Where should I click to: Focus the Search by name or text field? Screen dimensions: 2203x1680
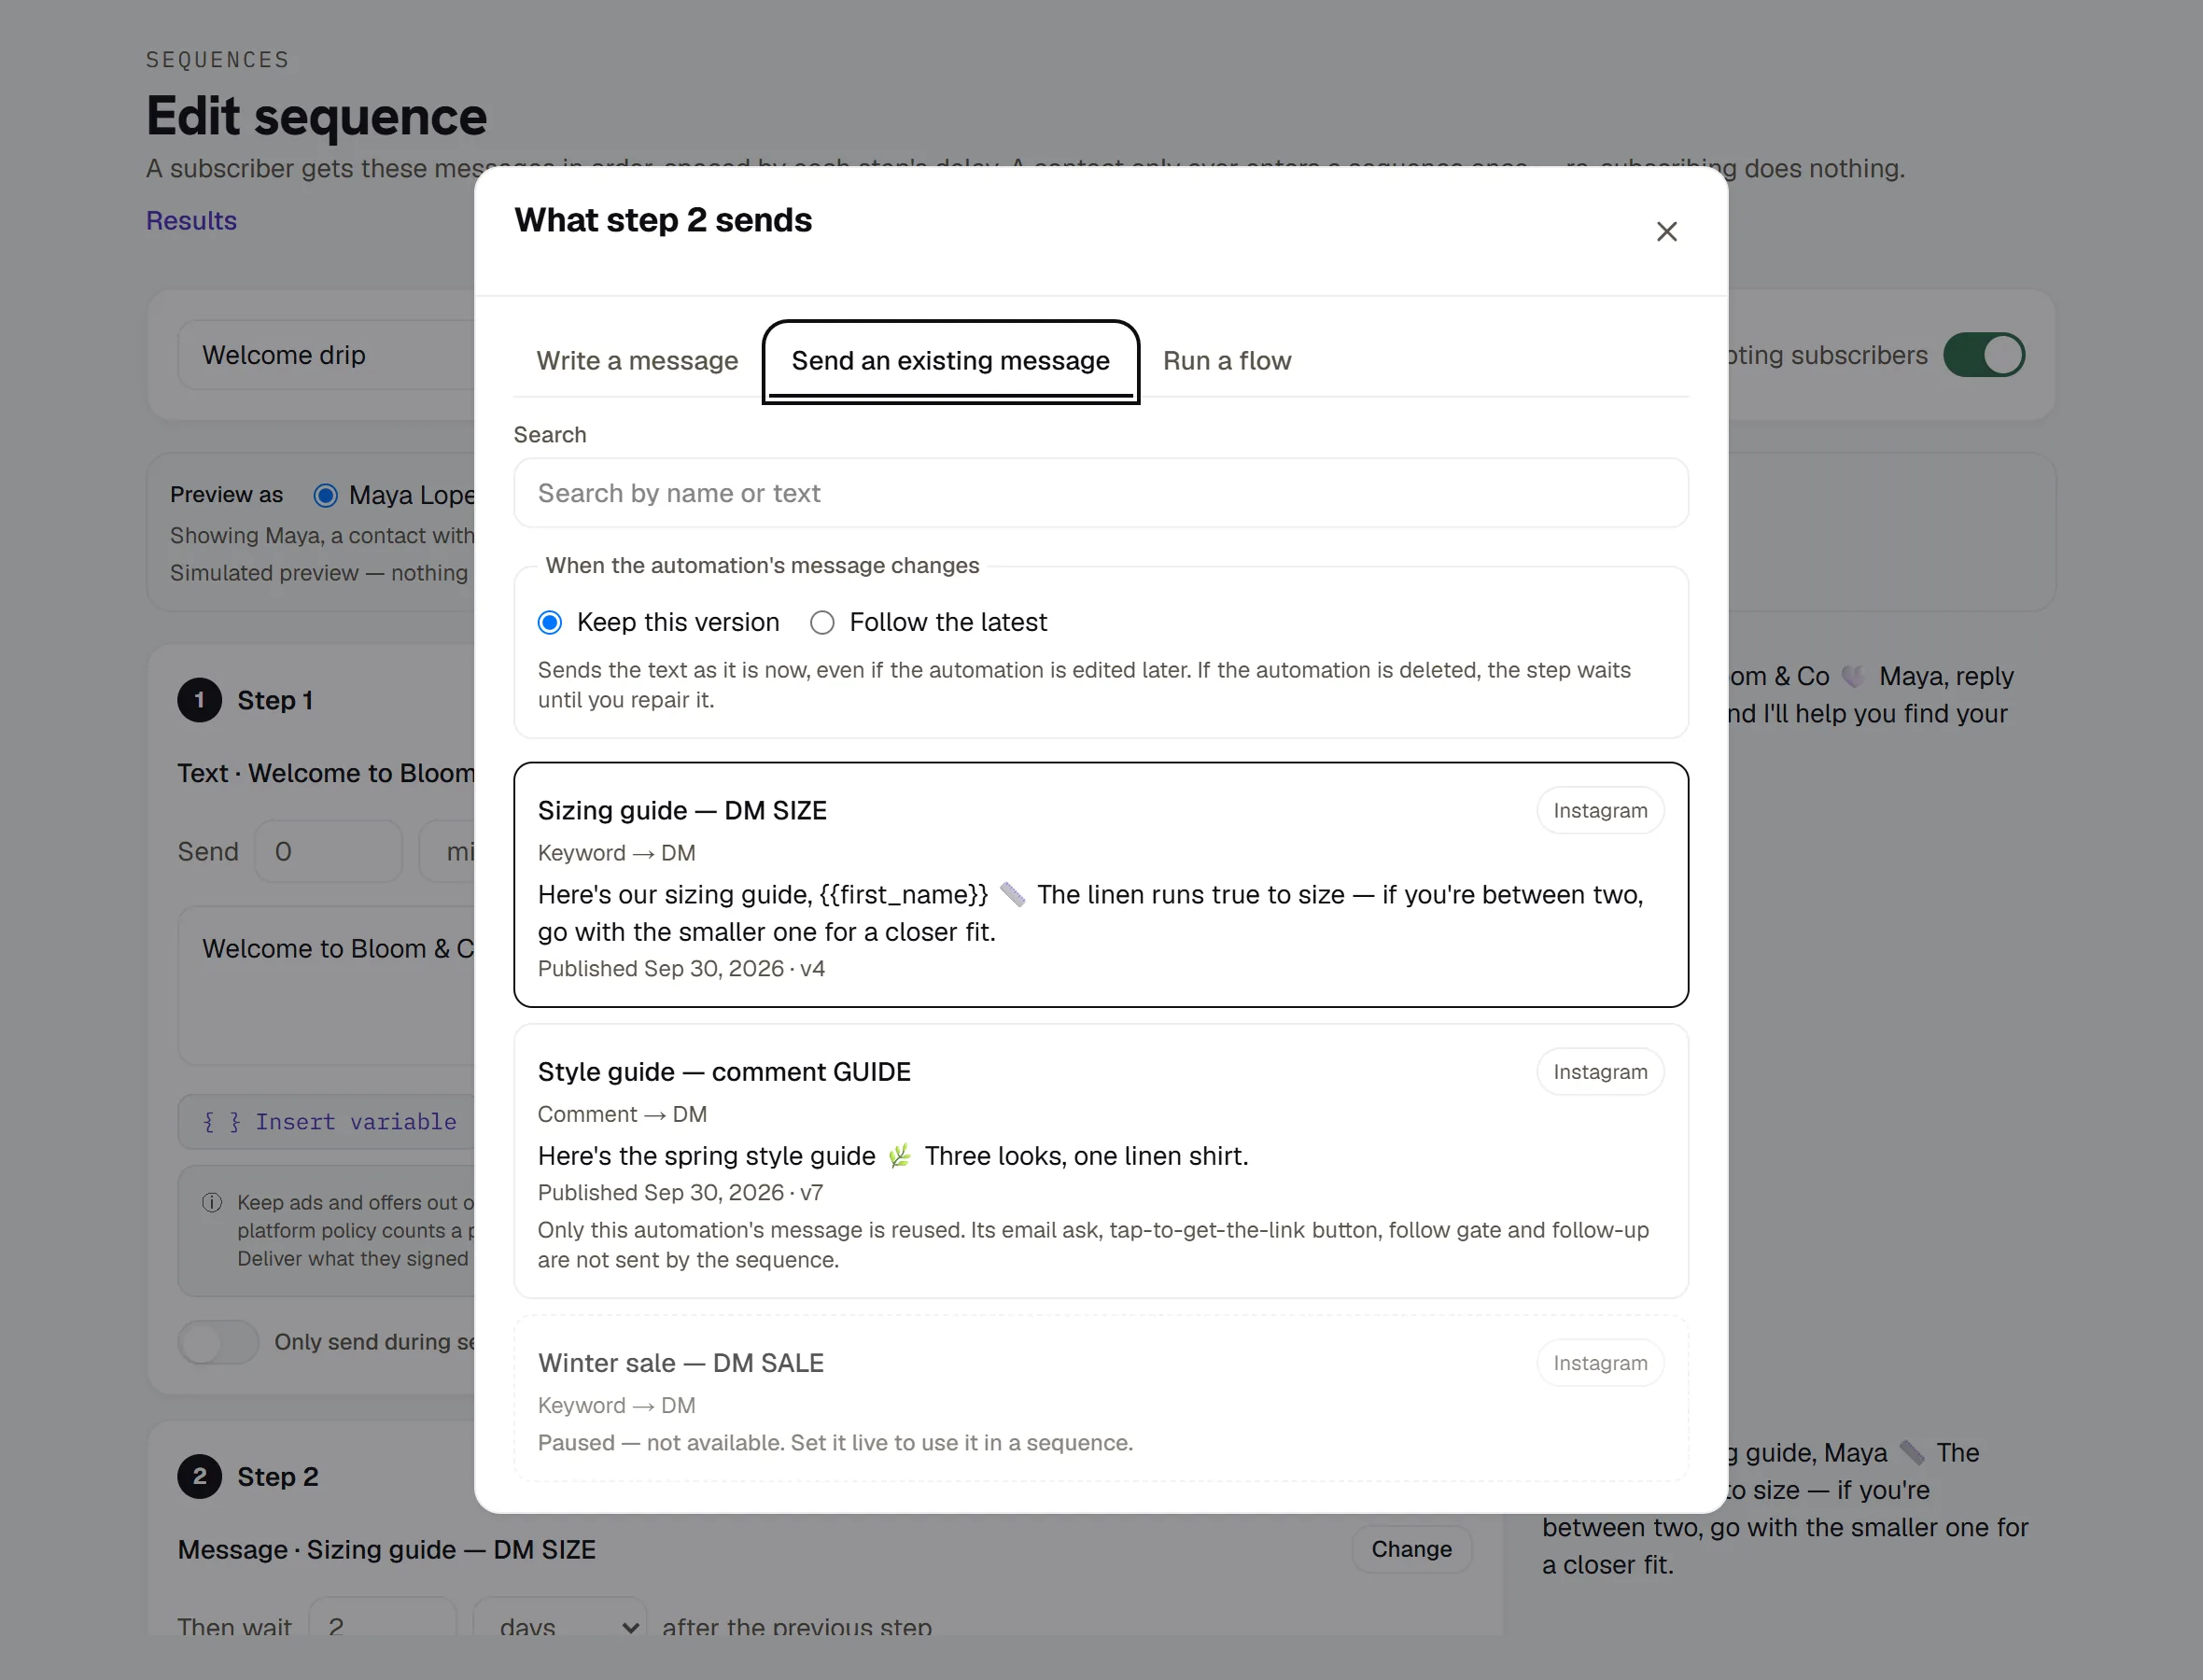coord(1101,493)
